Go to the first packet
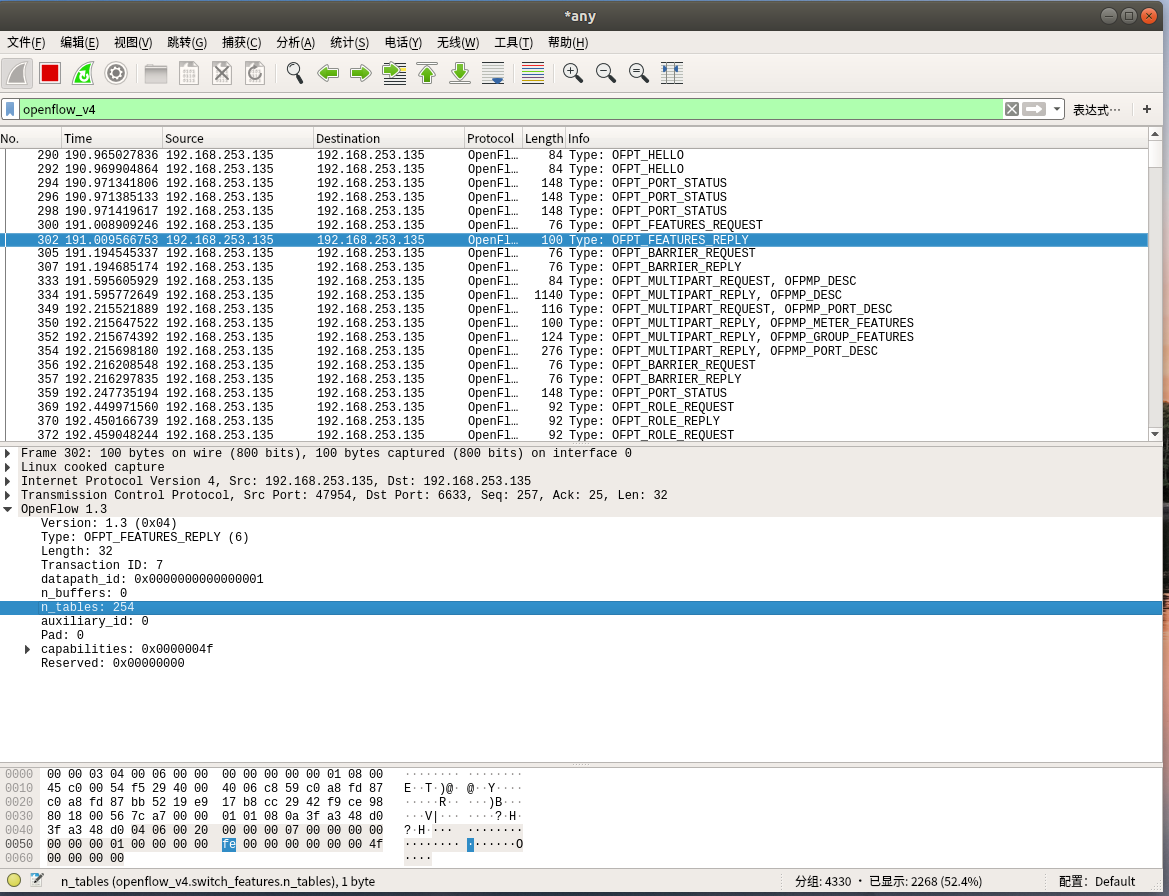The width and height of the screenshot is (1169, 896). pyautogui.click(x=426, y=73)
